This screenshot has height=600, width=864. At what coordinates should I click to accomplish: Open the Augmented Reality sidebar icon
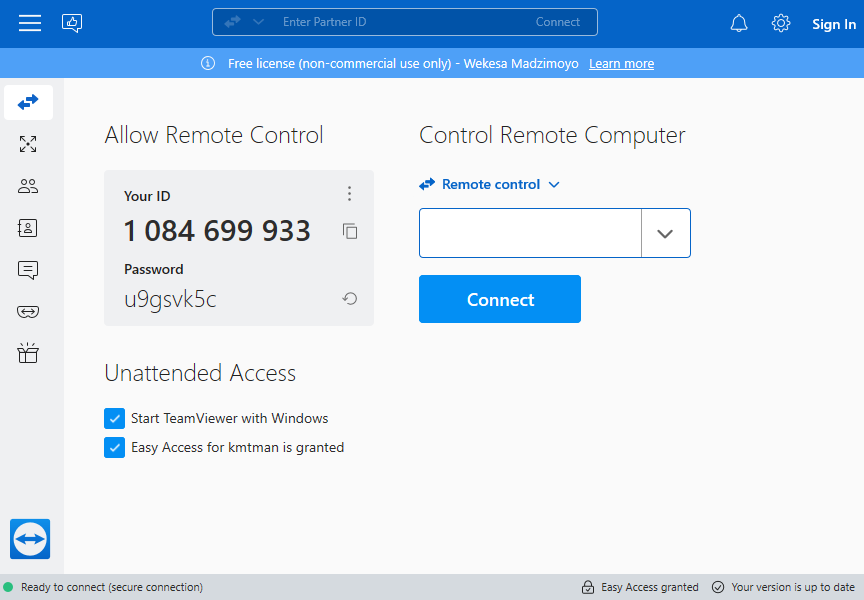click(28, 312)
